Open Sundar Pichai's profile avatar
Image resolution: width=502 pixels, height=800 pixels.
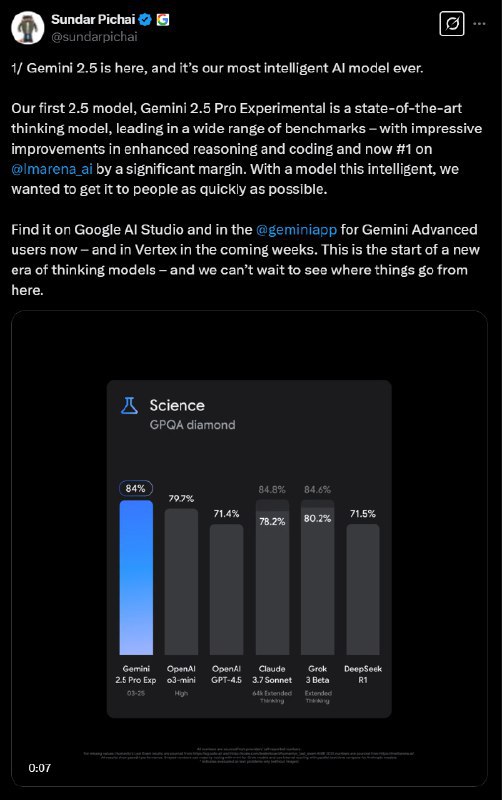(x=28, y=28)
